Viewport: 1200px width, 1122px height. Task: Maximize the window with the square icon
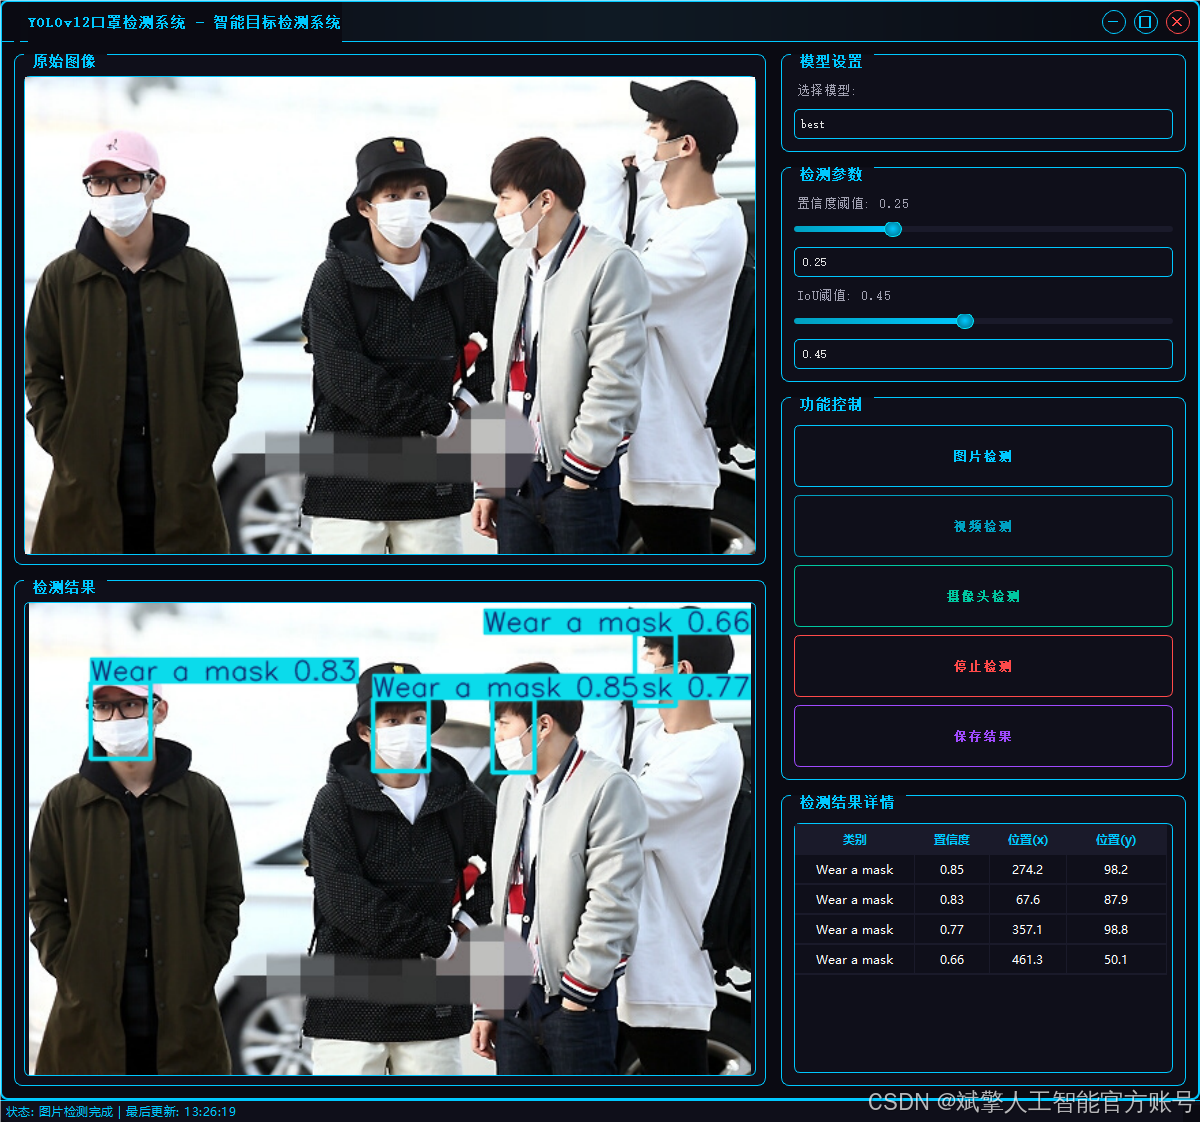point(1146,22)
